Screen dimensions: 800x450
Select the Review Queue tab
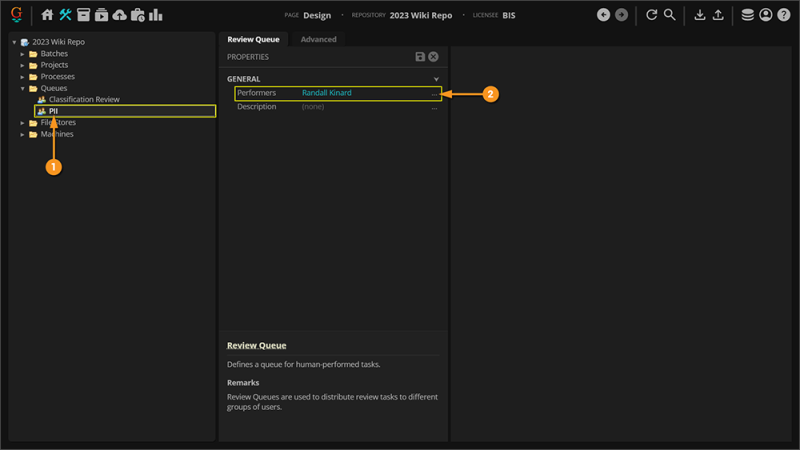(x=253, y=39)
